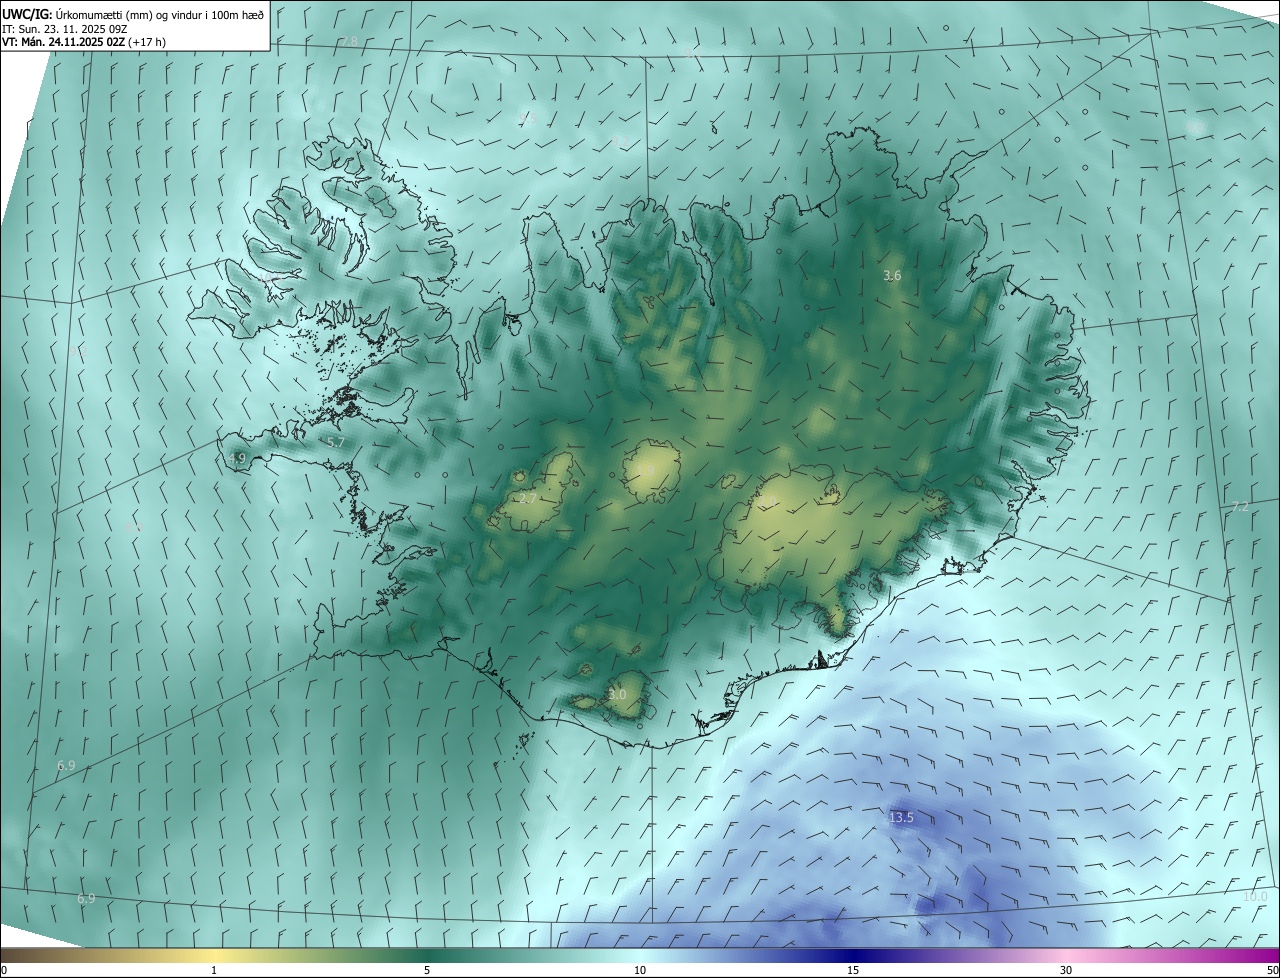
Task: Click the 10.0 value label on the map
Action: (1255, 897)
